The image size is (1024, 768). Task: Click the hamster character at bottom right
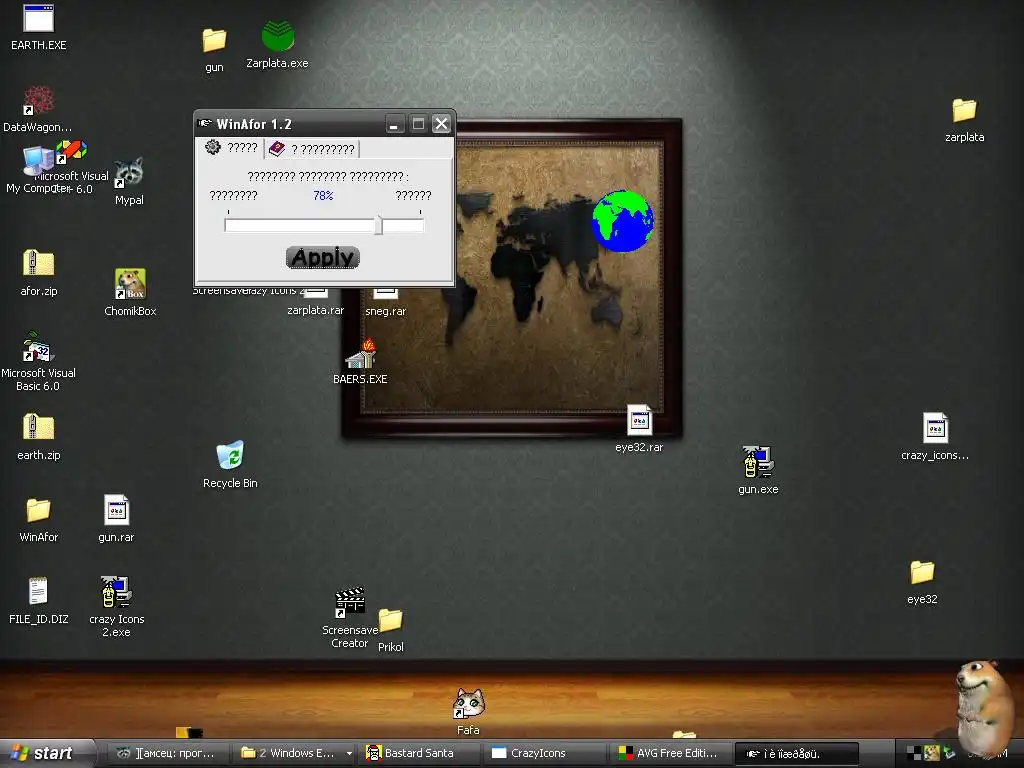986,709
